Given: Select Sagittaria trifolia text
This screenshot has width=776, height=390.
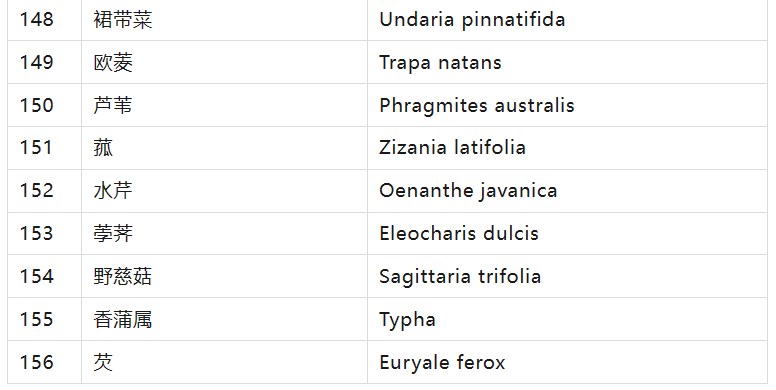Looking at the screenshot, I should pos(460,277).
